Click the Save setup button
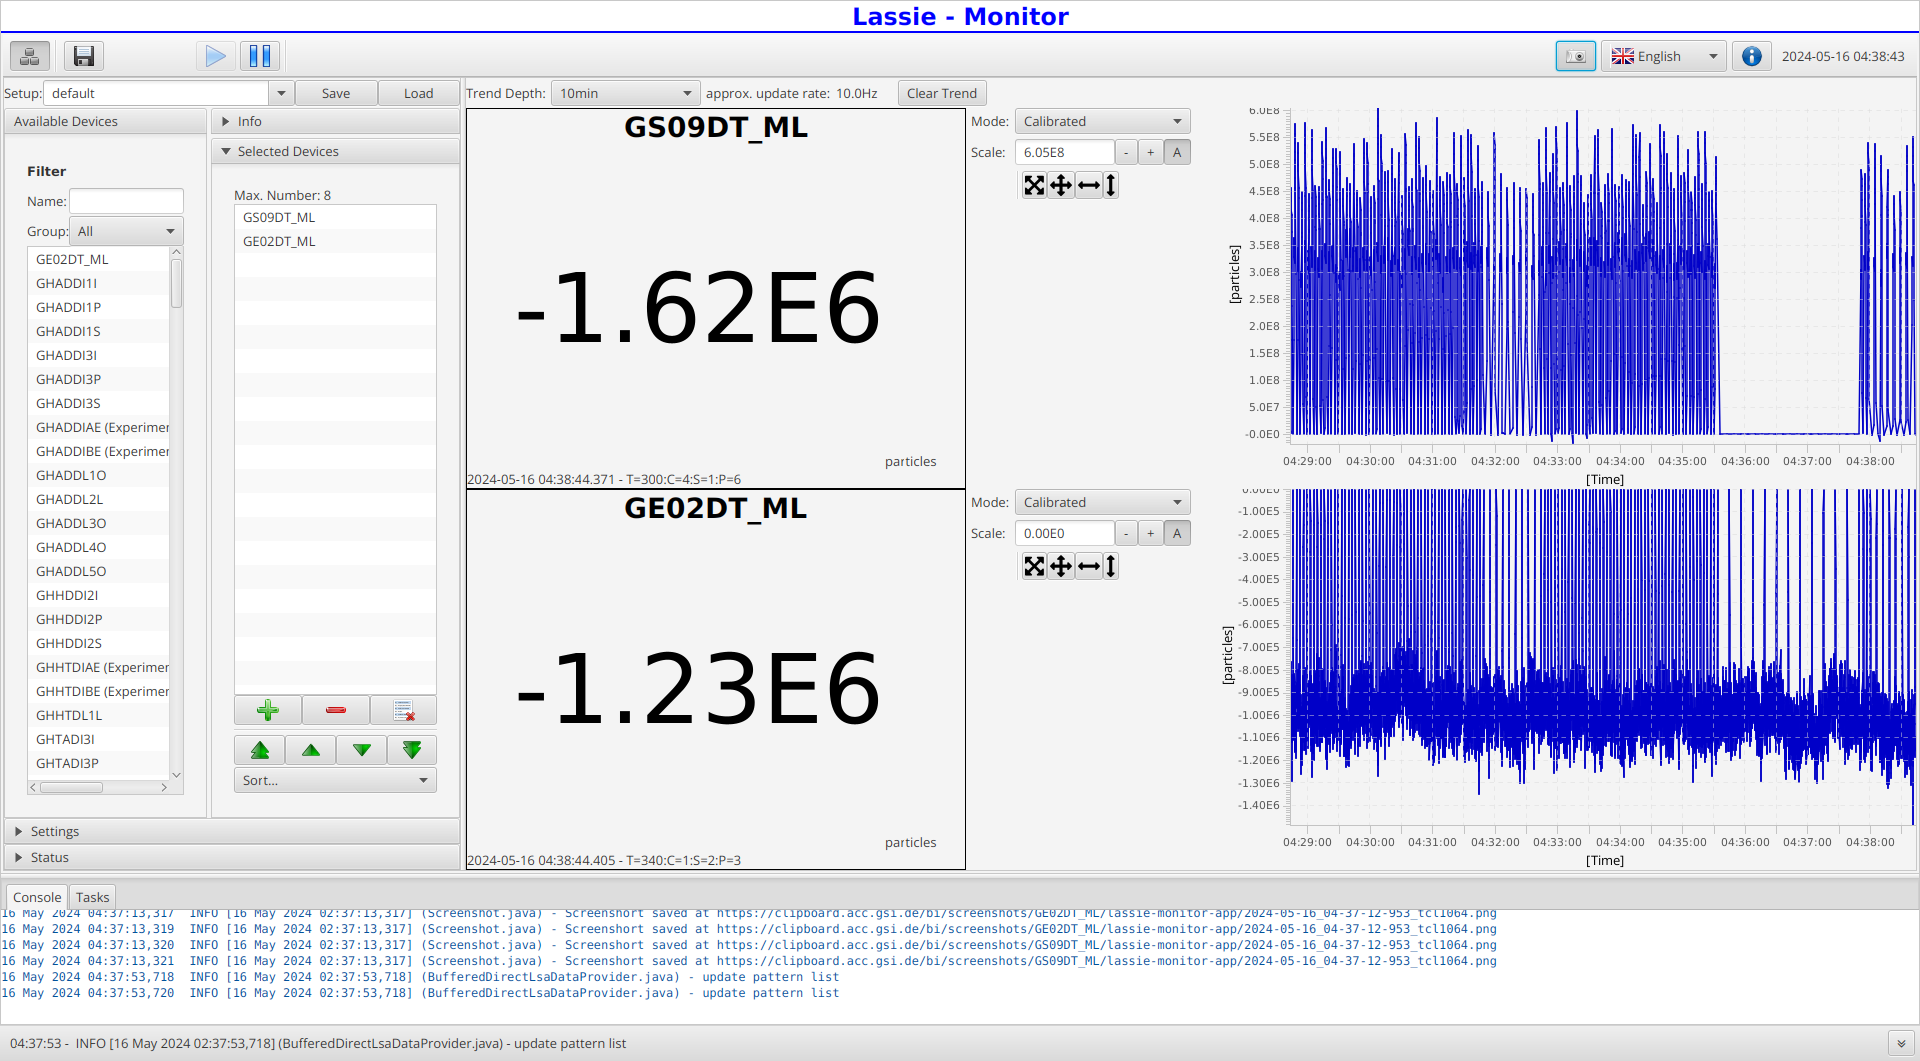 coord(336,93)
